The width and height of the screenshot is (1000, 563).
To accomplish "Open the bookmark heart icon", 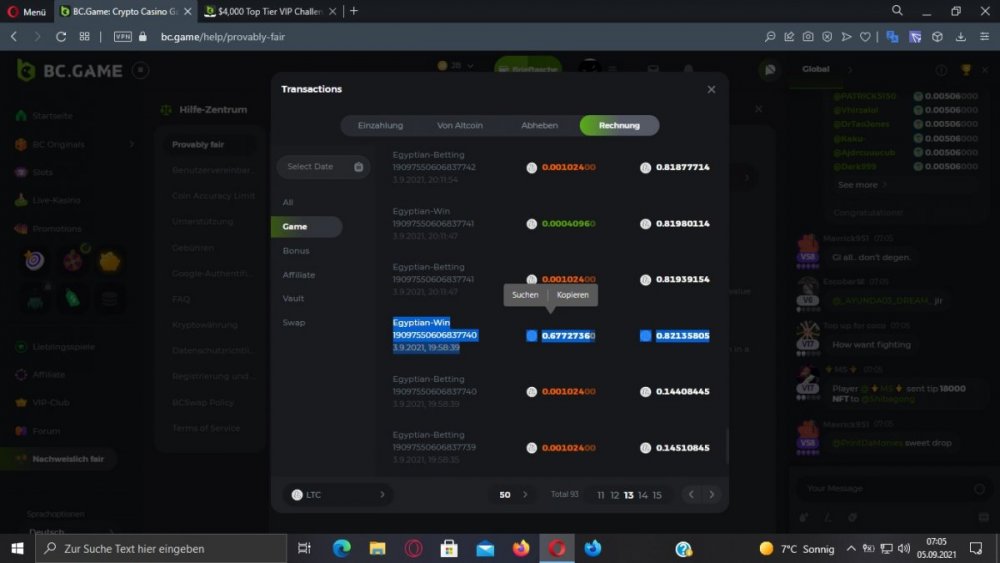I will coord(864,36).
